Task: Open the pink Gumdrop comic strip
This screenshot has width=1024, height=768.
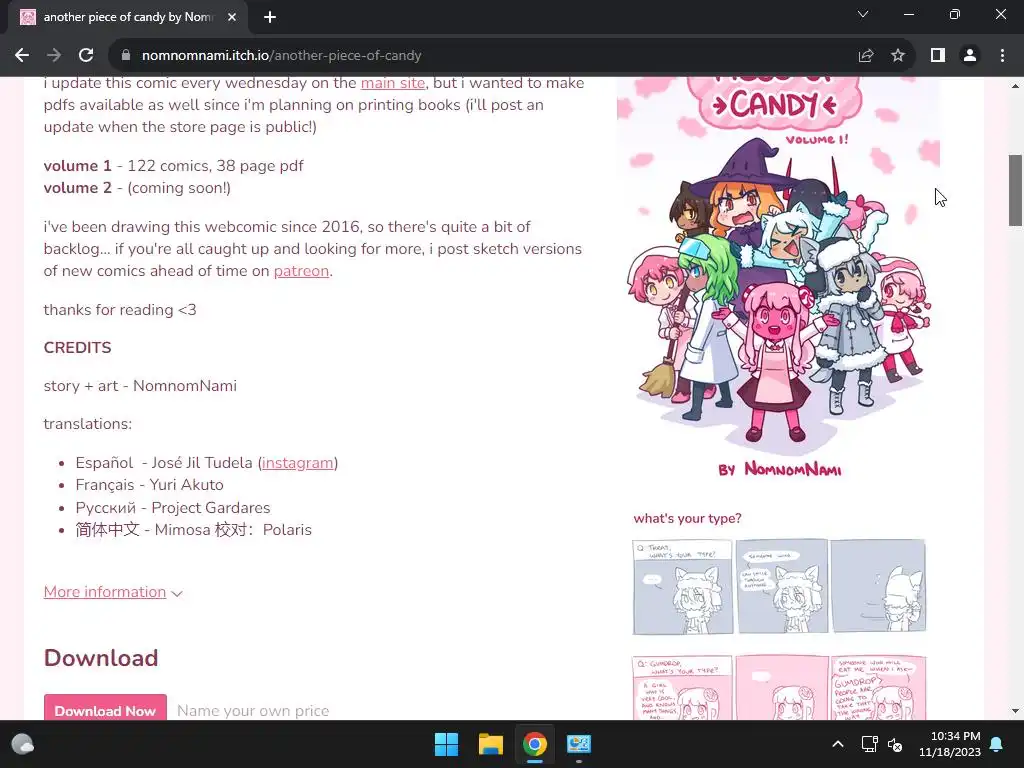Action: click(778, 688)
